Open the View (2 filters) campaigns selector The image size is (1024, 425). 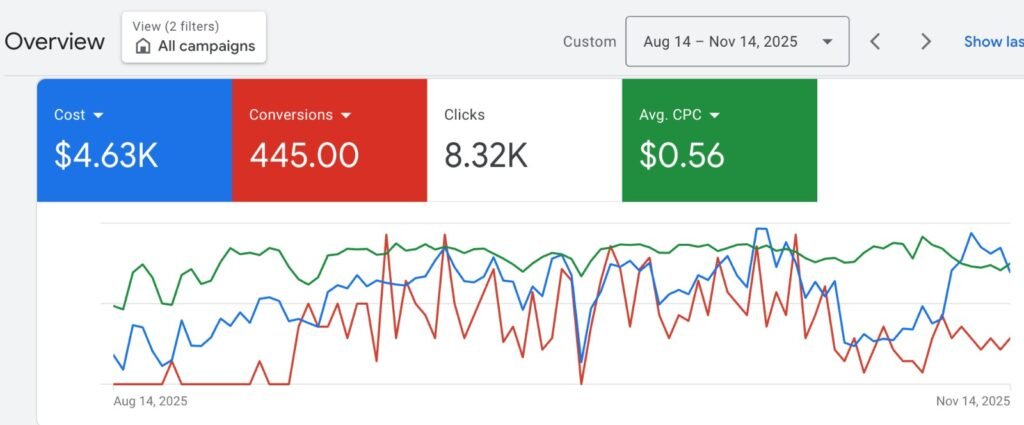pos(194,37)
